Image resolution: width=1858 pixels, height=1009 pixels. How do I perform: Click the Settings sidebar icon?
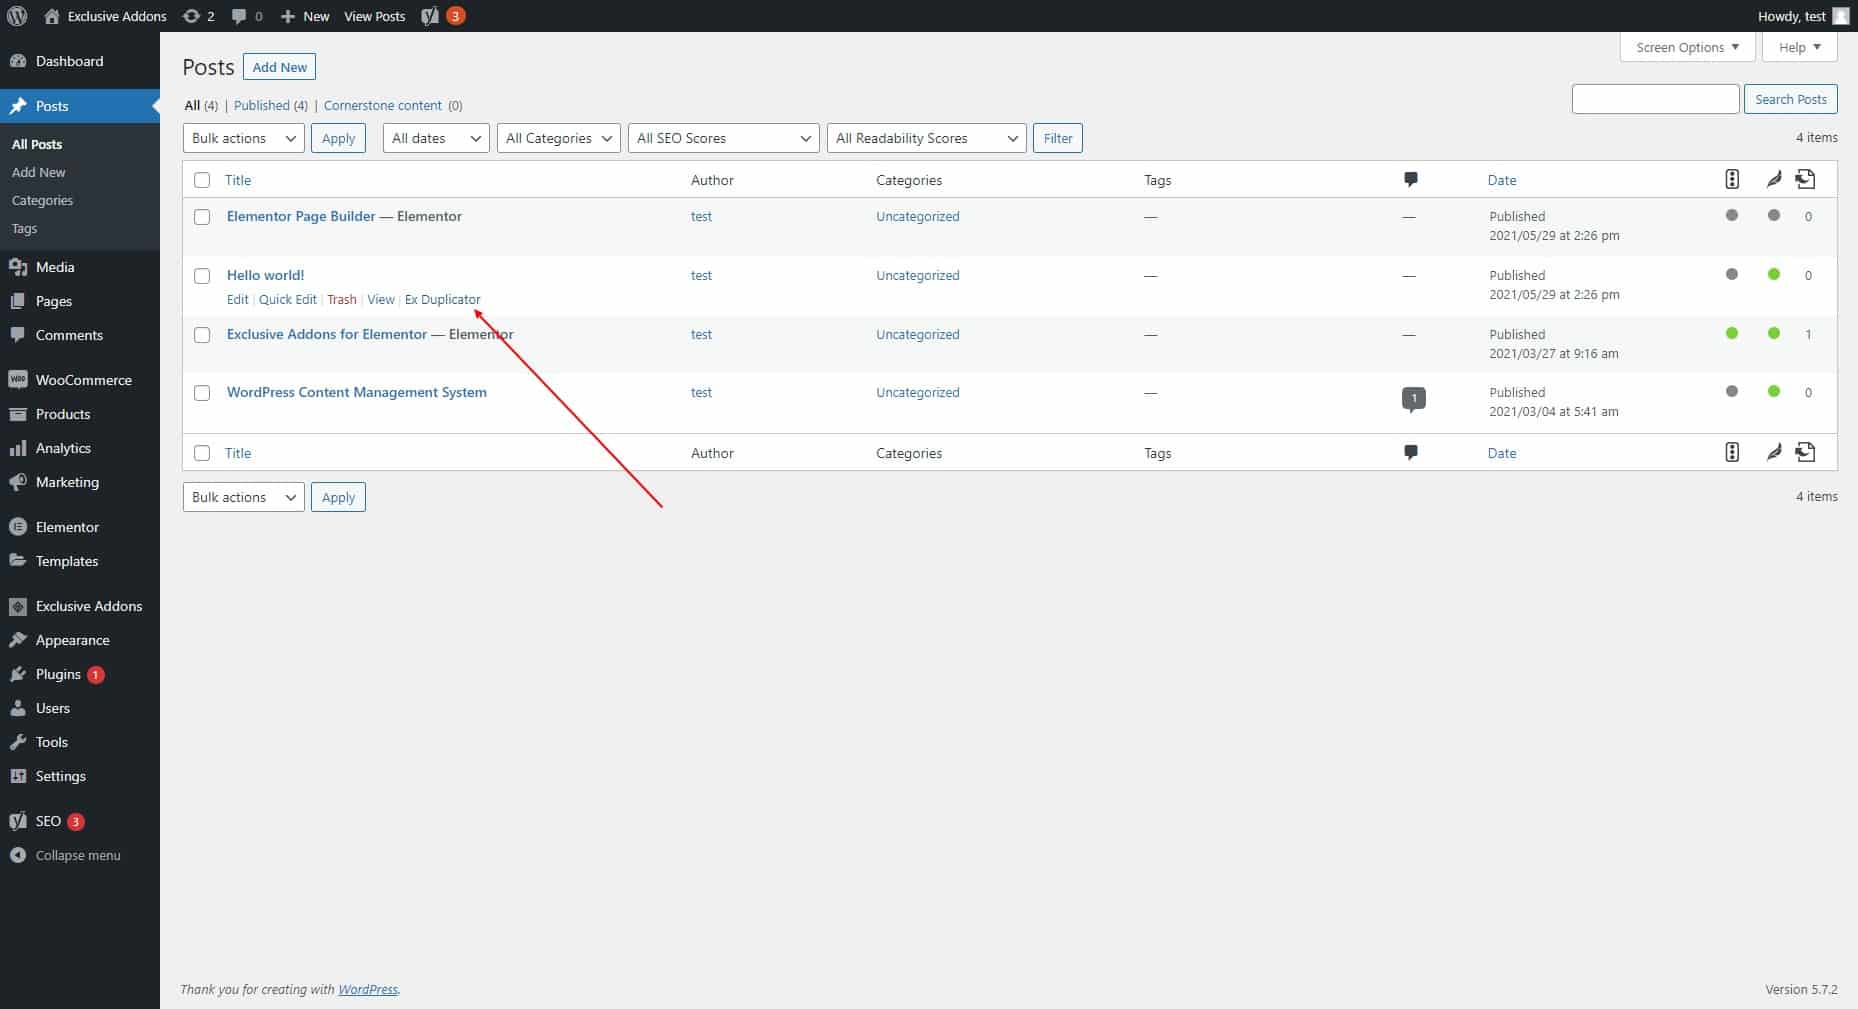pos(18,776)
